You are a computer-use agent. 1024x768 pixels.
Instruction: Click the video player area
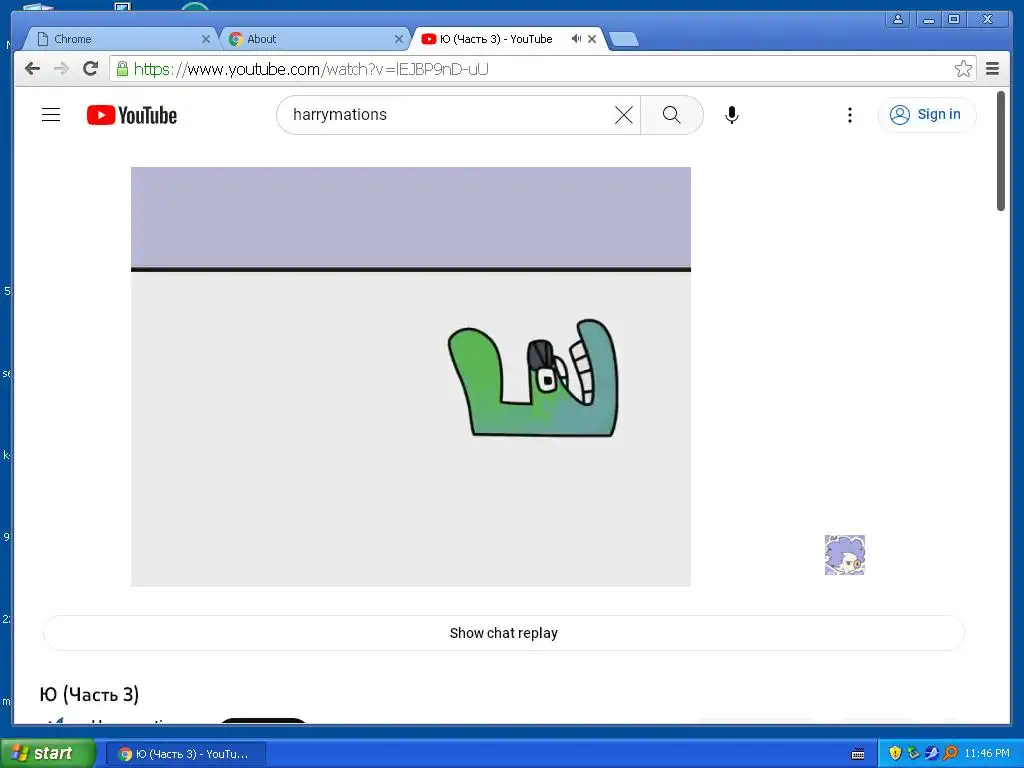click(411, 377)
